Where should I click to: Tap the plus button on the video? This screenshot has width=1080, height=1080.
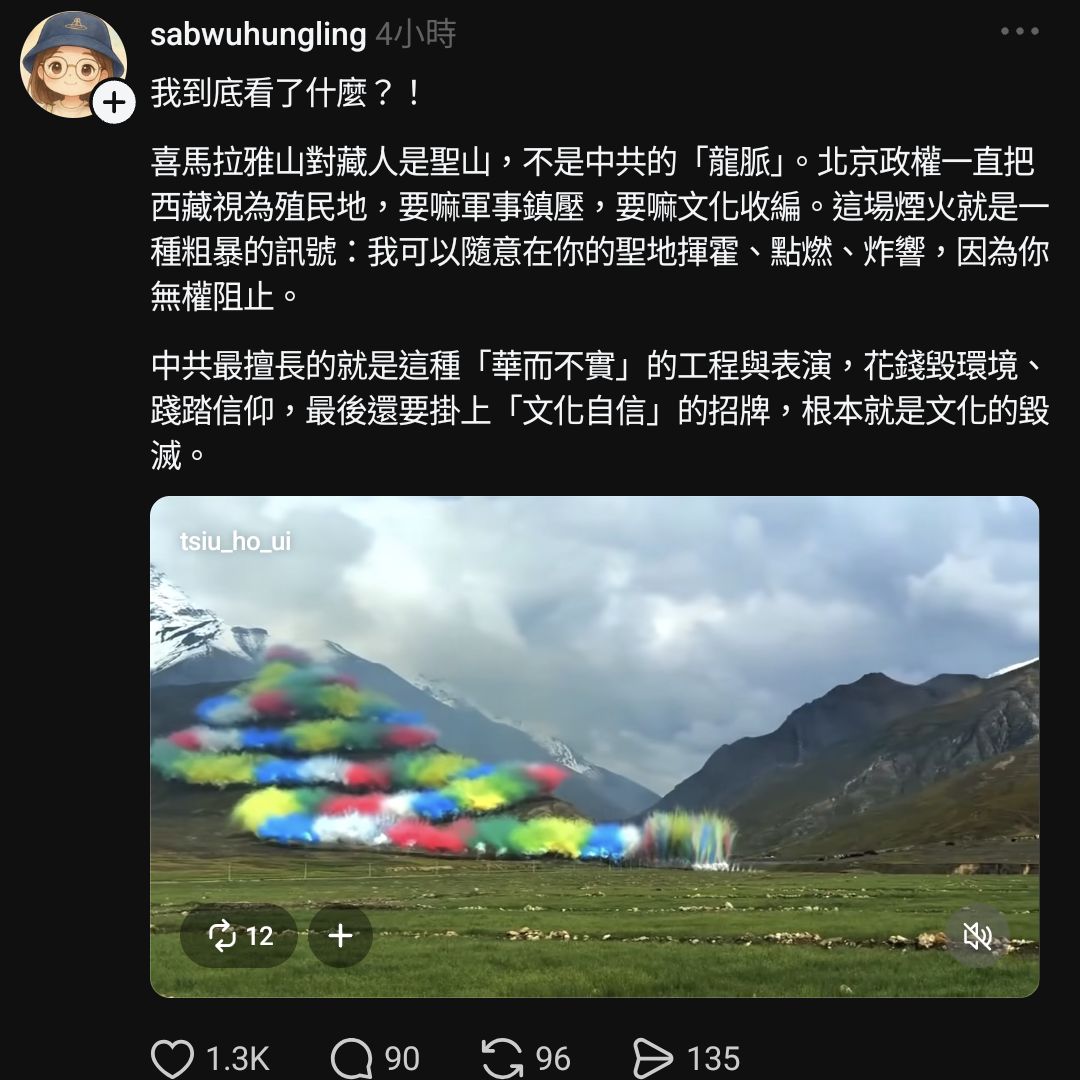[340, 936]
